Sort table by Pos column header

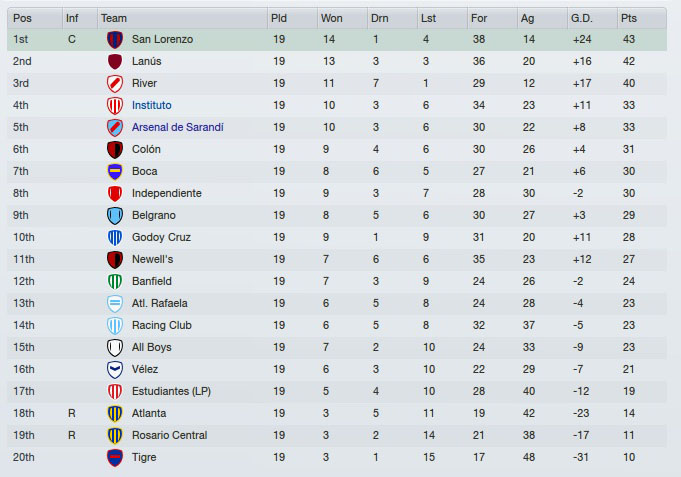(22, 18)
